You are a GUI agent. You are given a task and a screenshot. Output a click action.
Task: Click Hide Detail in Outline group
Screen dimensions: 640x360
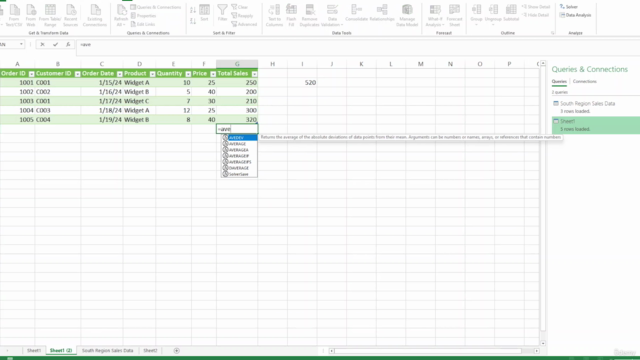click(536, 15)
